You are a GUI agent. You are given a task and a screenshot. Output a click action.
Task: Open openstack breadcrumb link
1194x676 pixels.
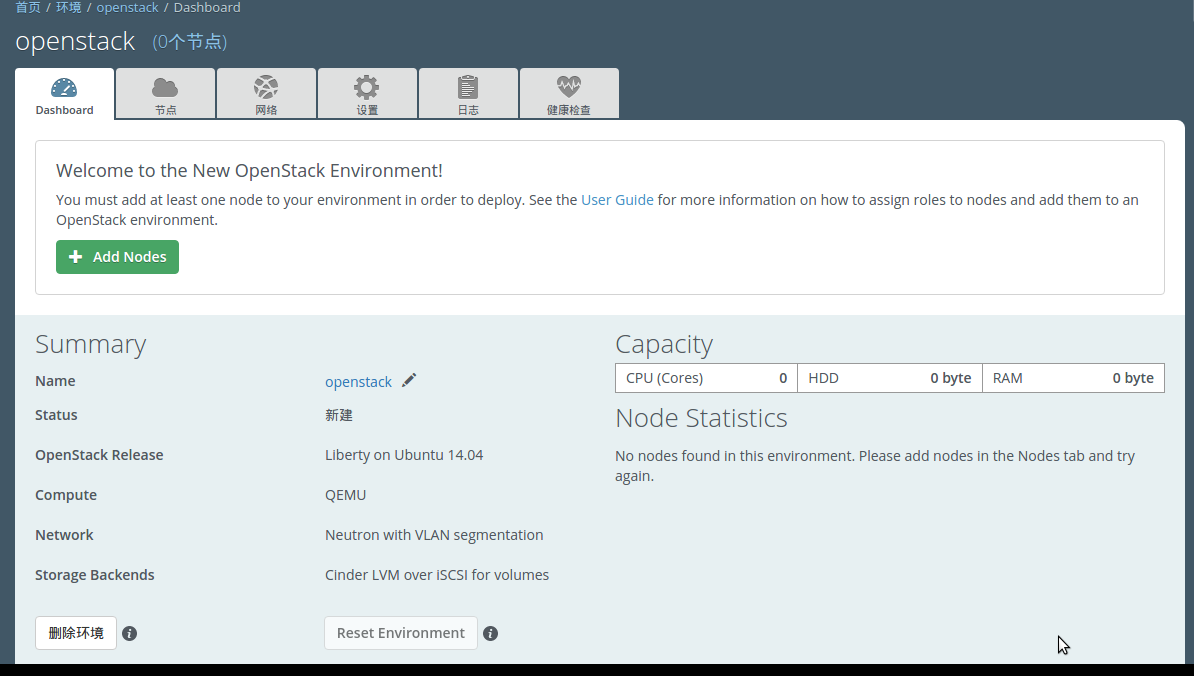[x=127, y=8]
